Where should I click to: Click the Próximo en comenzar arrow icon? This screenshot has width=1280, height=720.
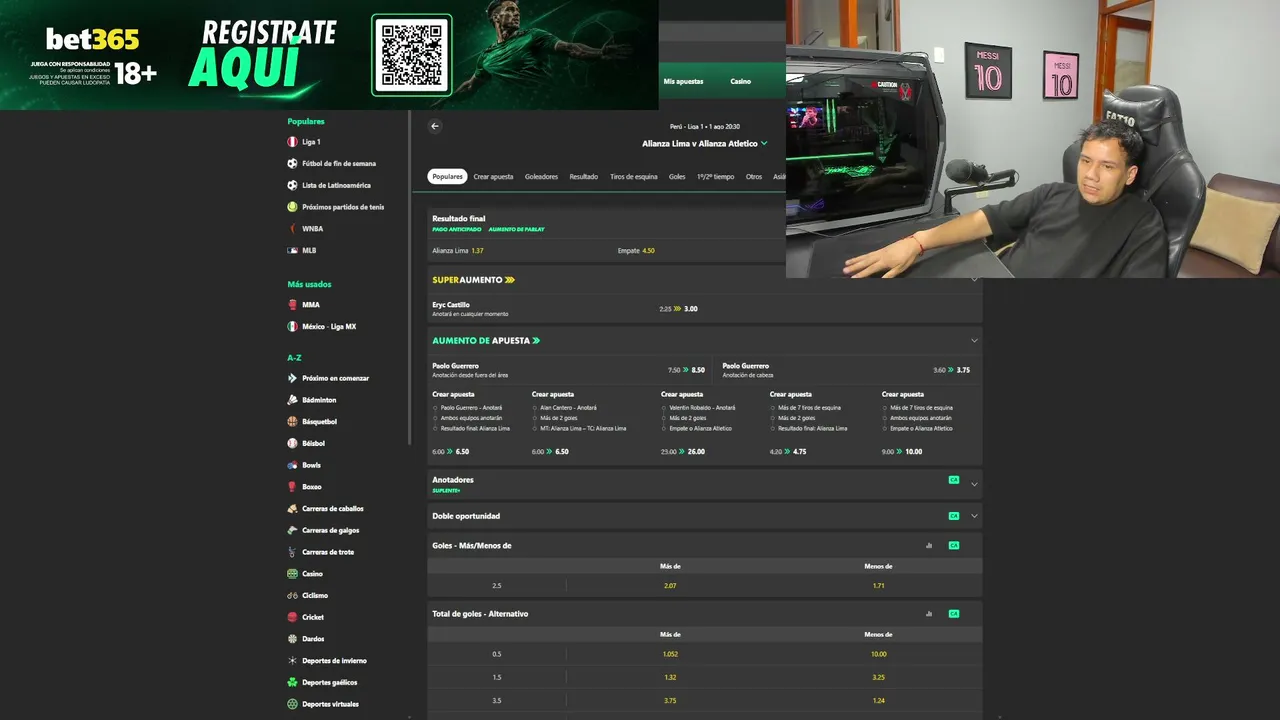(292, 378)
